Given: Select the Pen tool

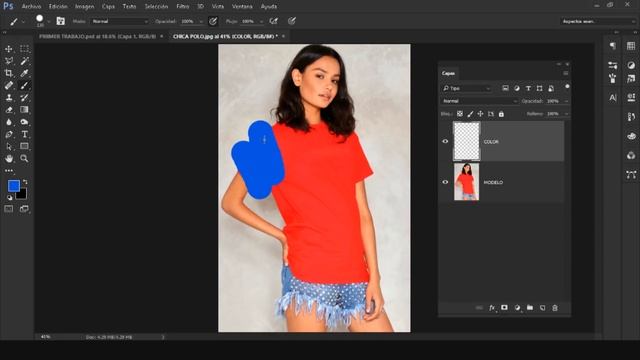Looking at the screenshot, I should point(9,134).
